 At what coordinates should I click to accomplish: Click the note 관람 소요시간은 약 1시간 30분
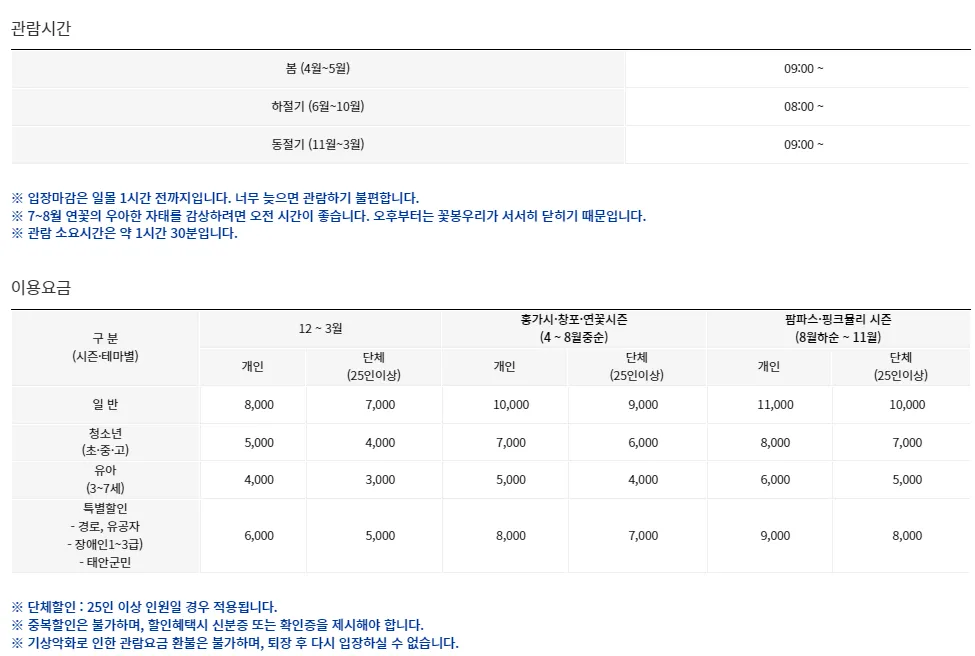point(124,233)
